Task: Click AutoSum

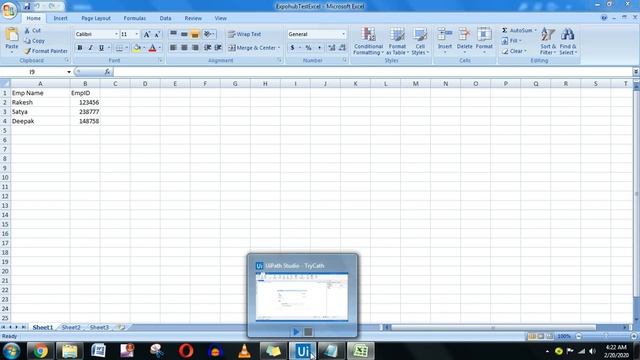Action: click(x=518, y=30)
